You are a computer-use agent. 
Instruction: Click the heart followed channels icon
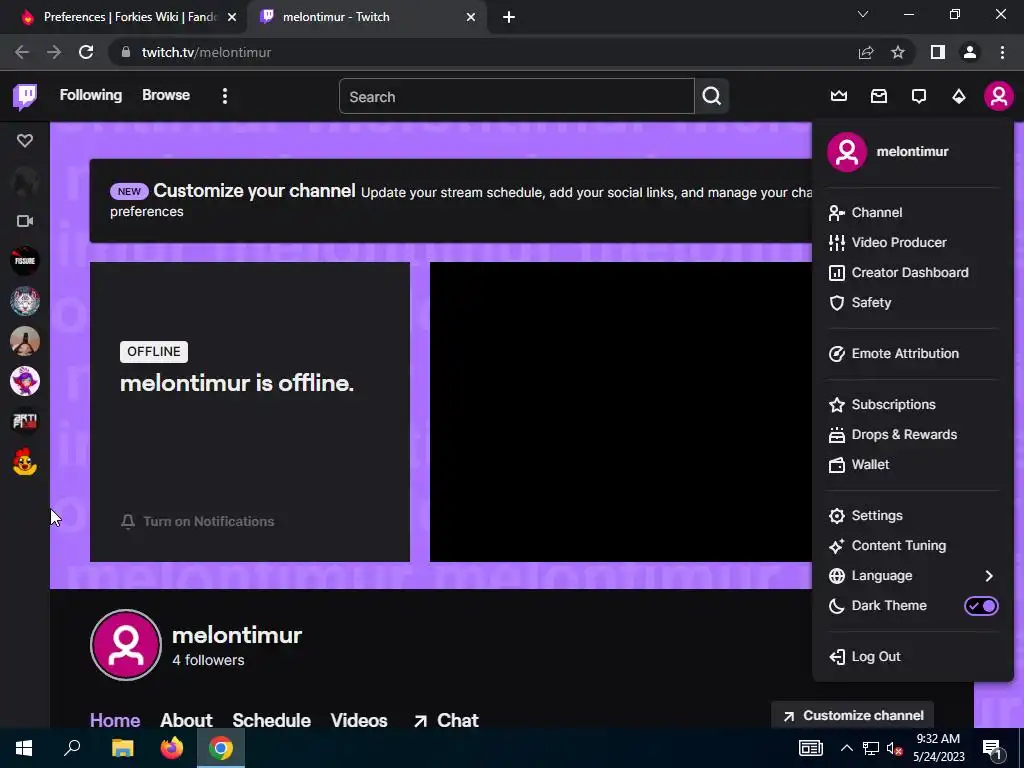click(x=25, y=140)
